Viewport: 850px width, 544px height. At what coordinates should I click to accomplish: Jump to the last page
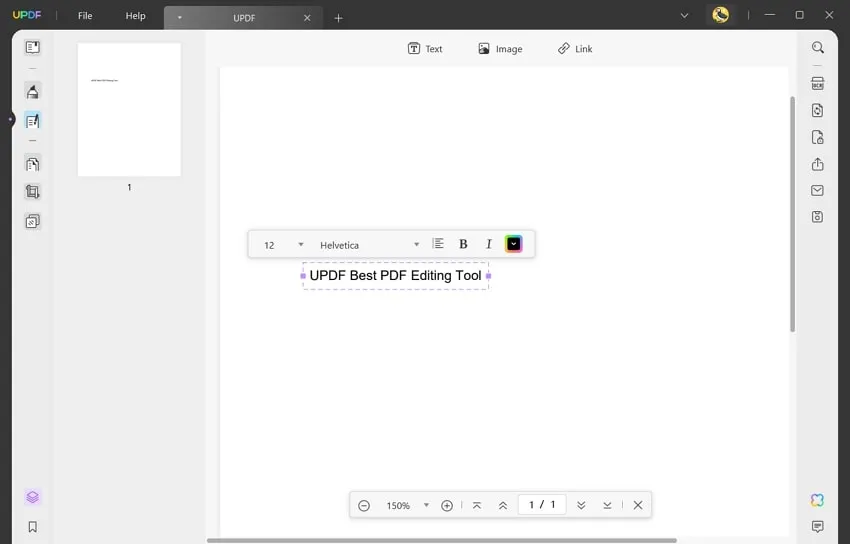[x=607, y=506]
